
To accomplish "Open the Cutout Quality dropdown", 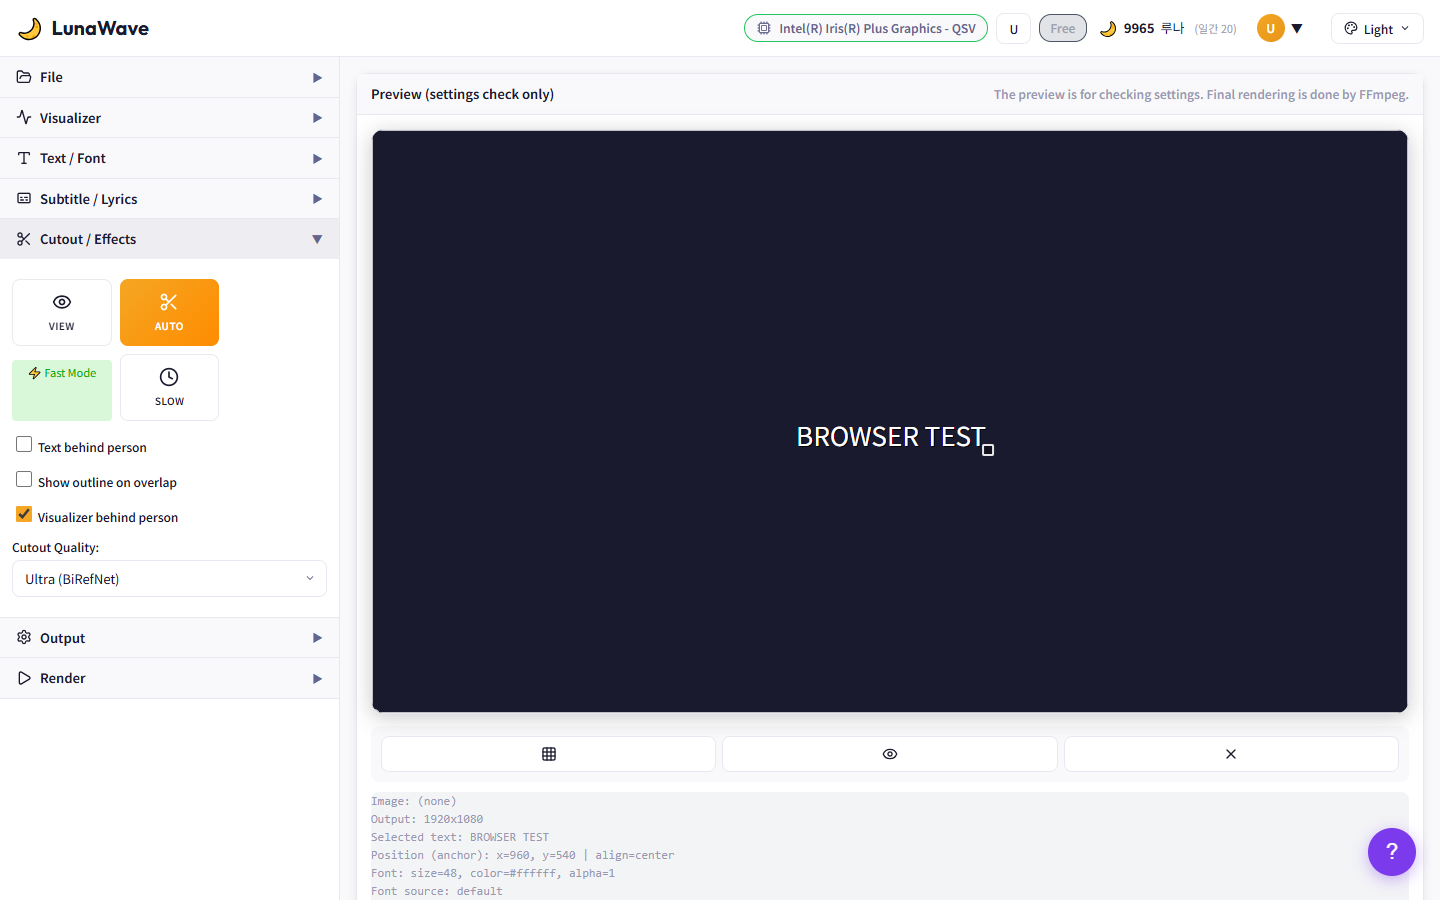I will click(x=169, y=579).
